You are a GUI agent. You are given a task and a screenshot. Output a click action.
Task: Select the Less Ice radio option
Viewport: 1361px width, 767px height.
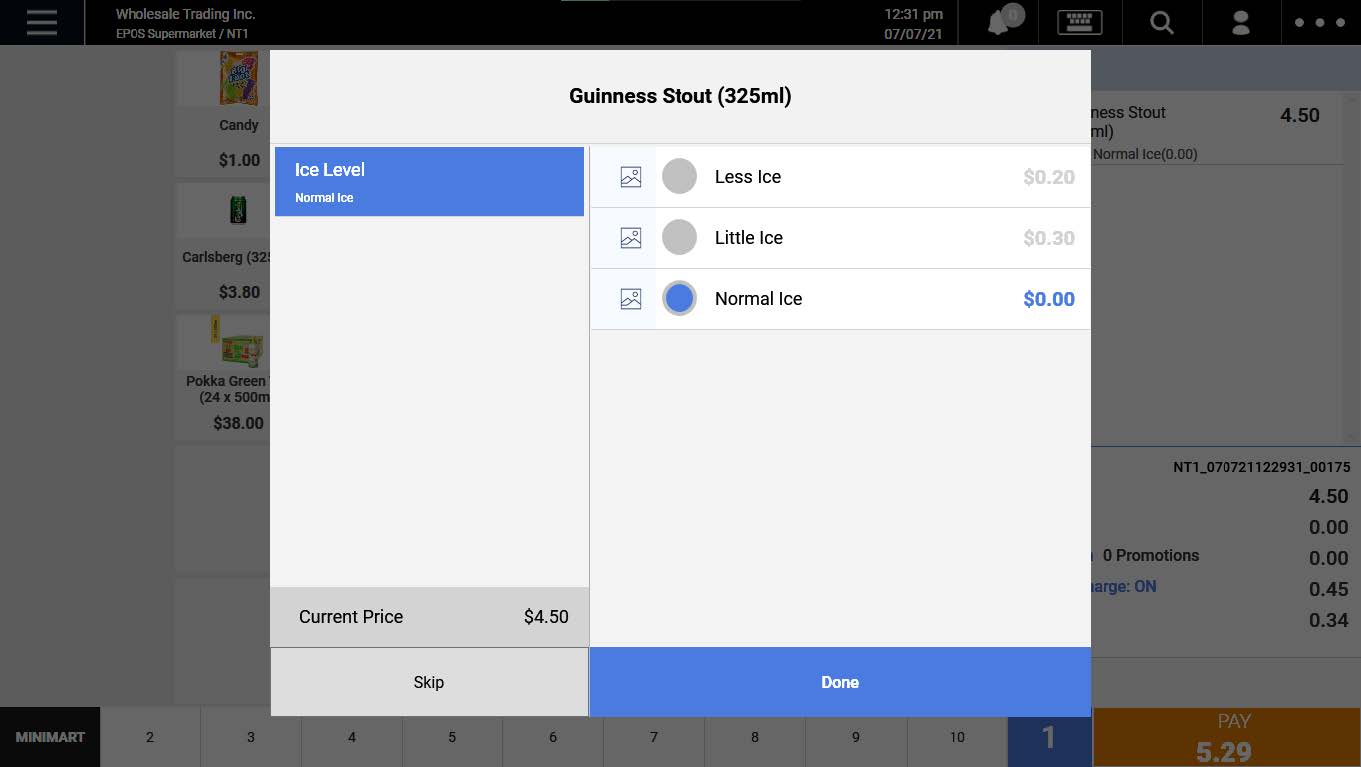[x=679, y=177]
